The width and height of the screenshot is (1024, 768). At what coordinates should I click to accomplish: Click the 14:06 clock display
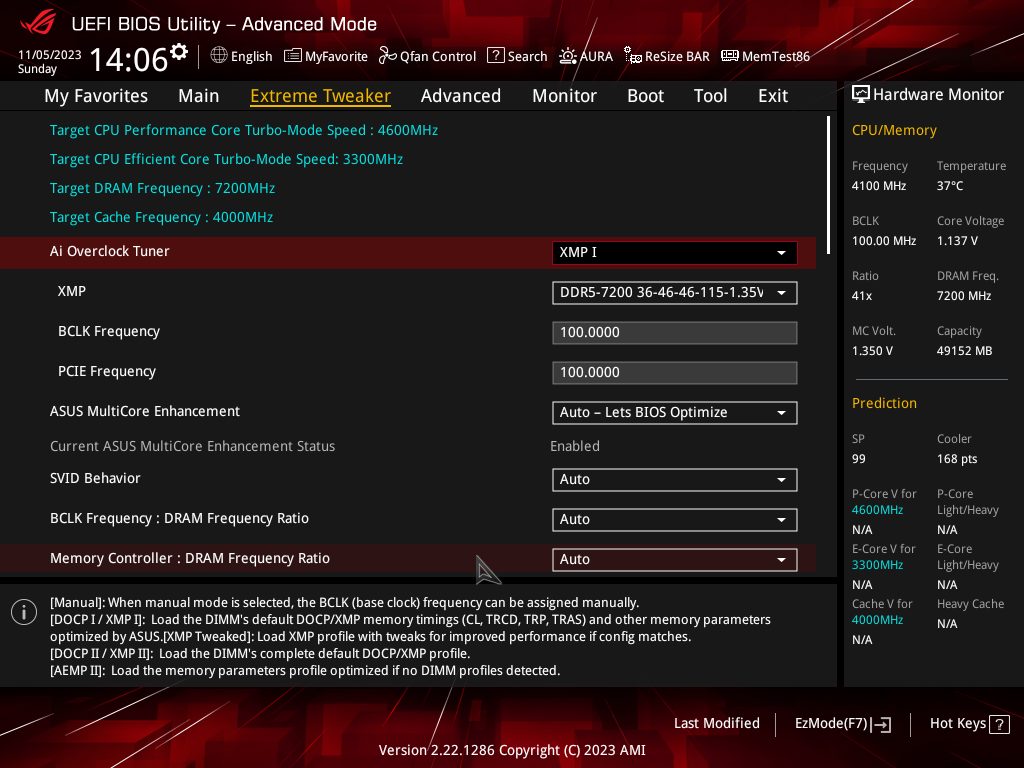(x=129, y=59)
